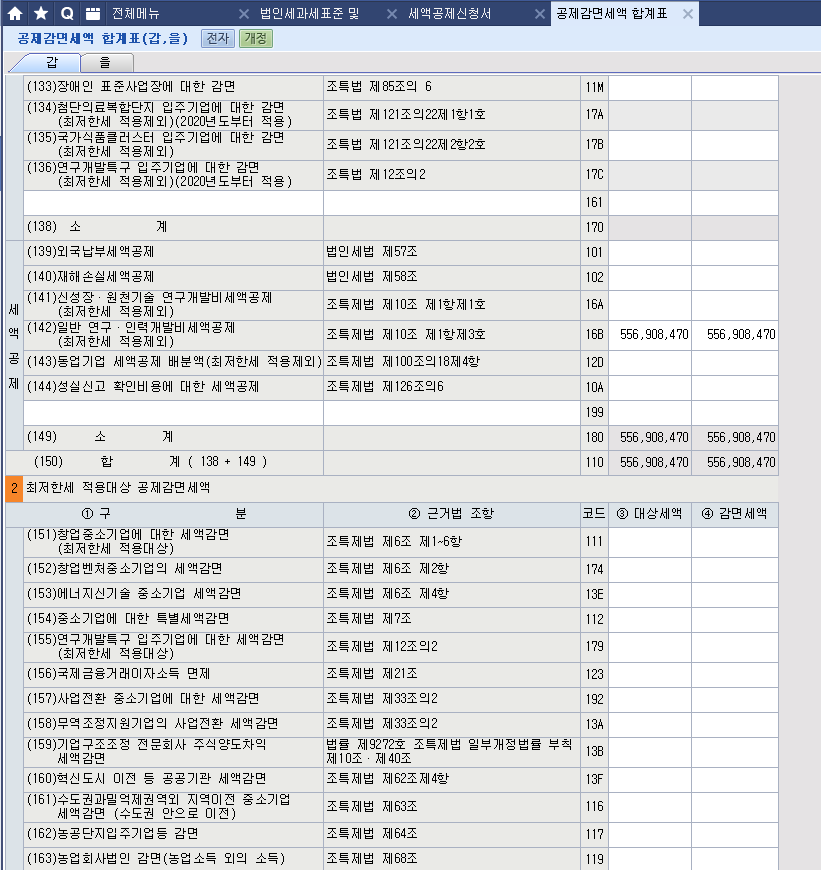The width and height of the screenshot is (821, 870).
Task: Click ① 구분 column header
Action: (x=164, y=514)
